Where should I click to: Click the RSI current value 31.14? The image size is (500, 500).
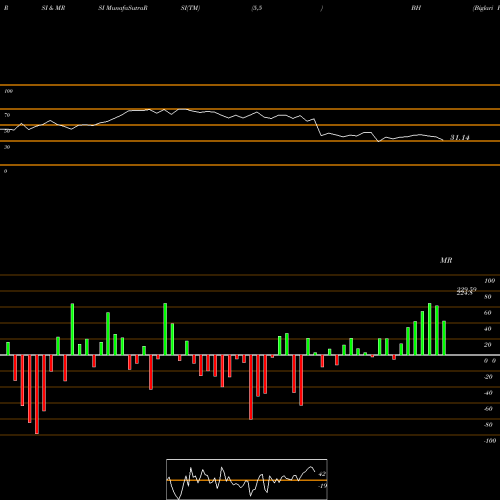tap(460, 137)
